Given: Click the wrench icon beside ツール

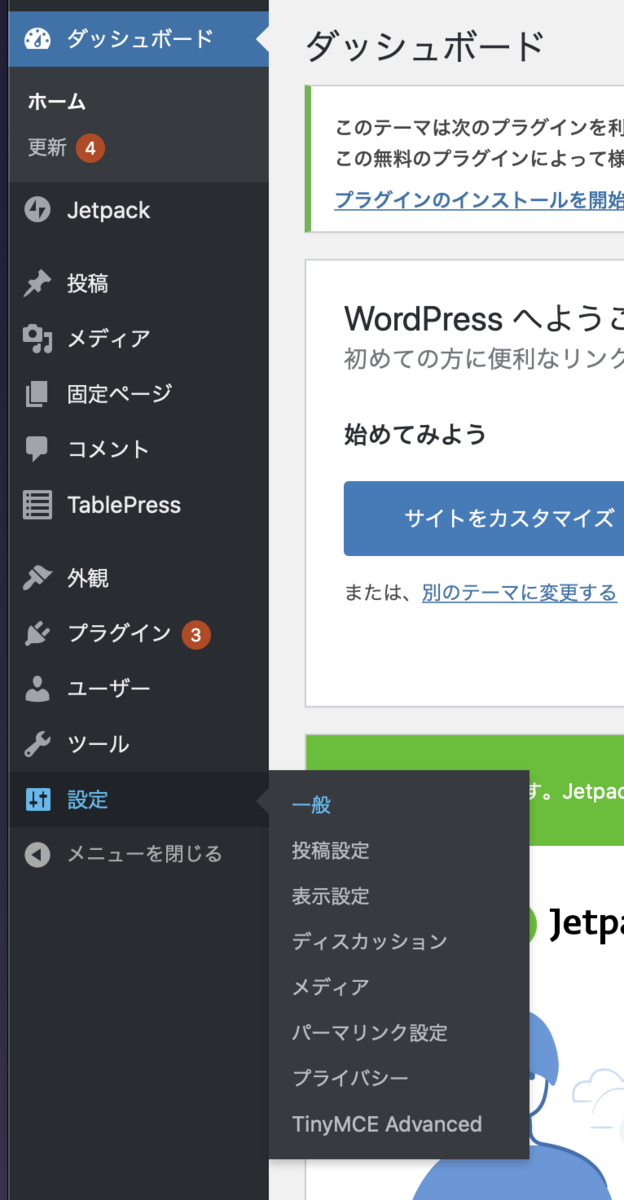Looking at the screenshot, I should 37,744.
